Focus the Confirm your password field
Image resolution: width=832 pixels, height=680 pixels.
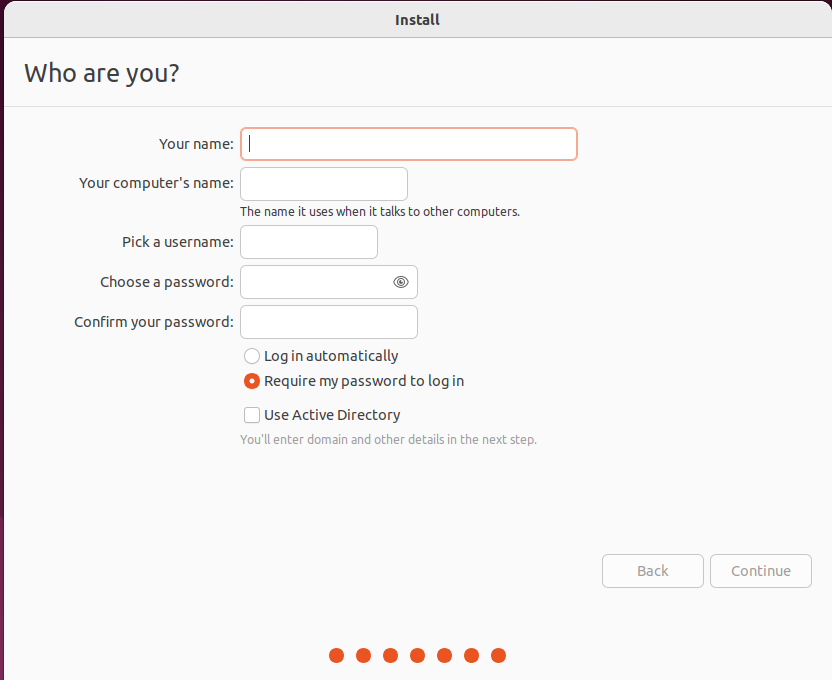pos(329,322)
